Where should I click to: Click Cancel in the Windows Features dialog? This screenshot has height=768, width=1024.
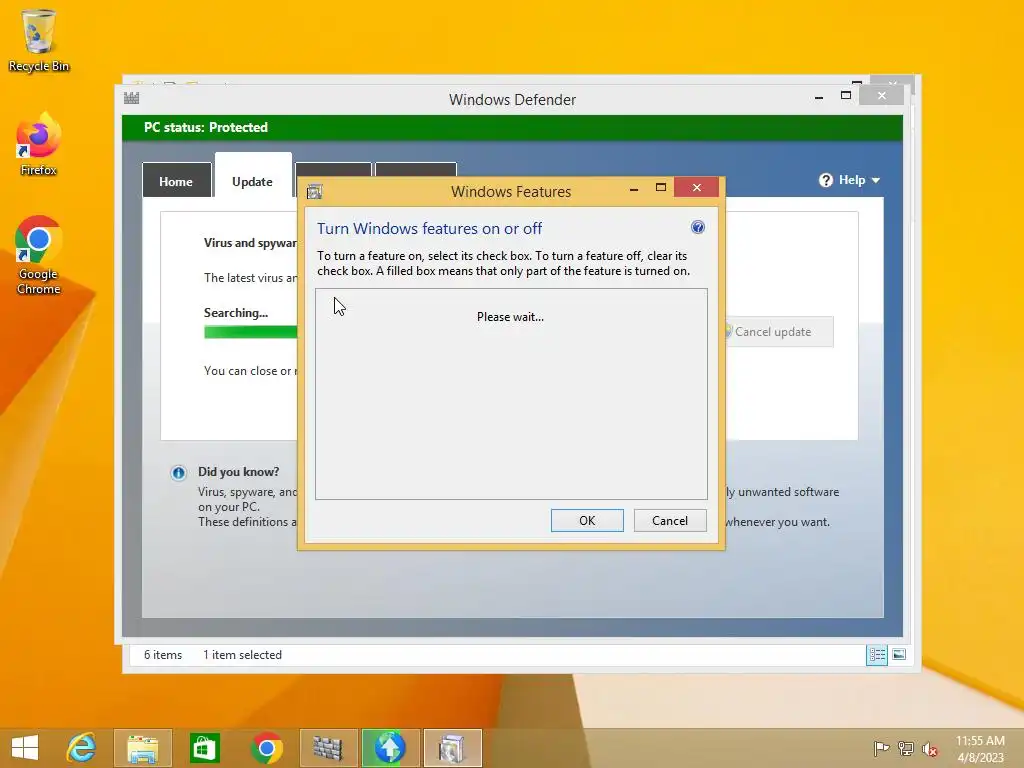tap(670, 520)
